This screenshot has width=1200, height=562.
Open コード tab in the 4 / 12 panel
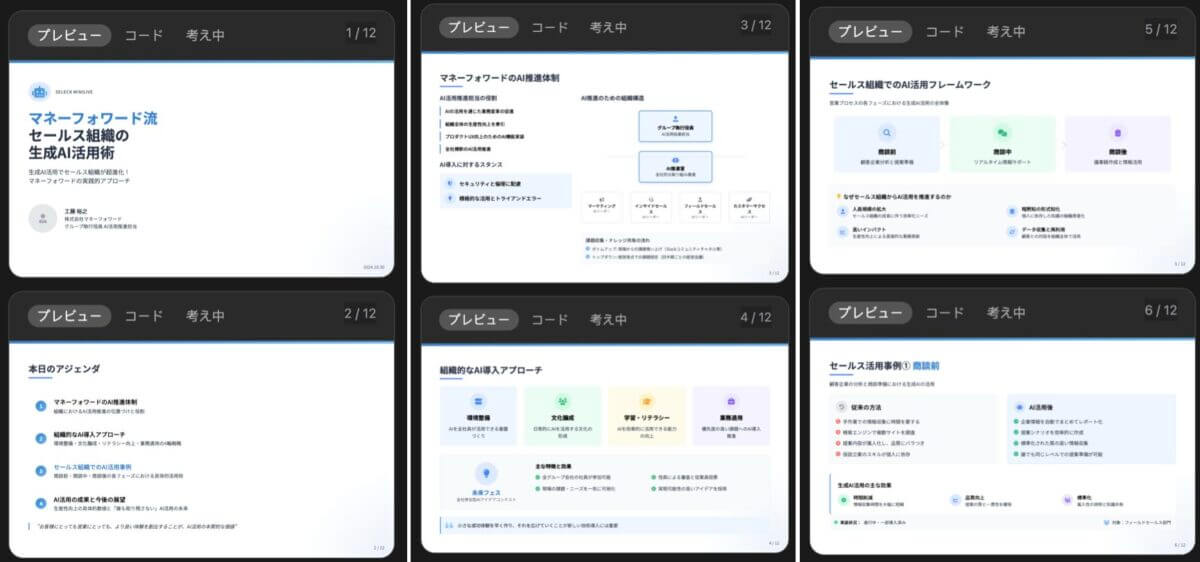point(550,319)
